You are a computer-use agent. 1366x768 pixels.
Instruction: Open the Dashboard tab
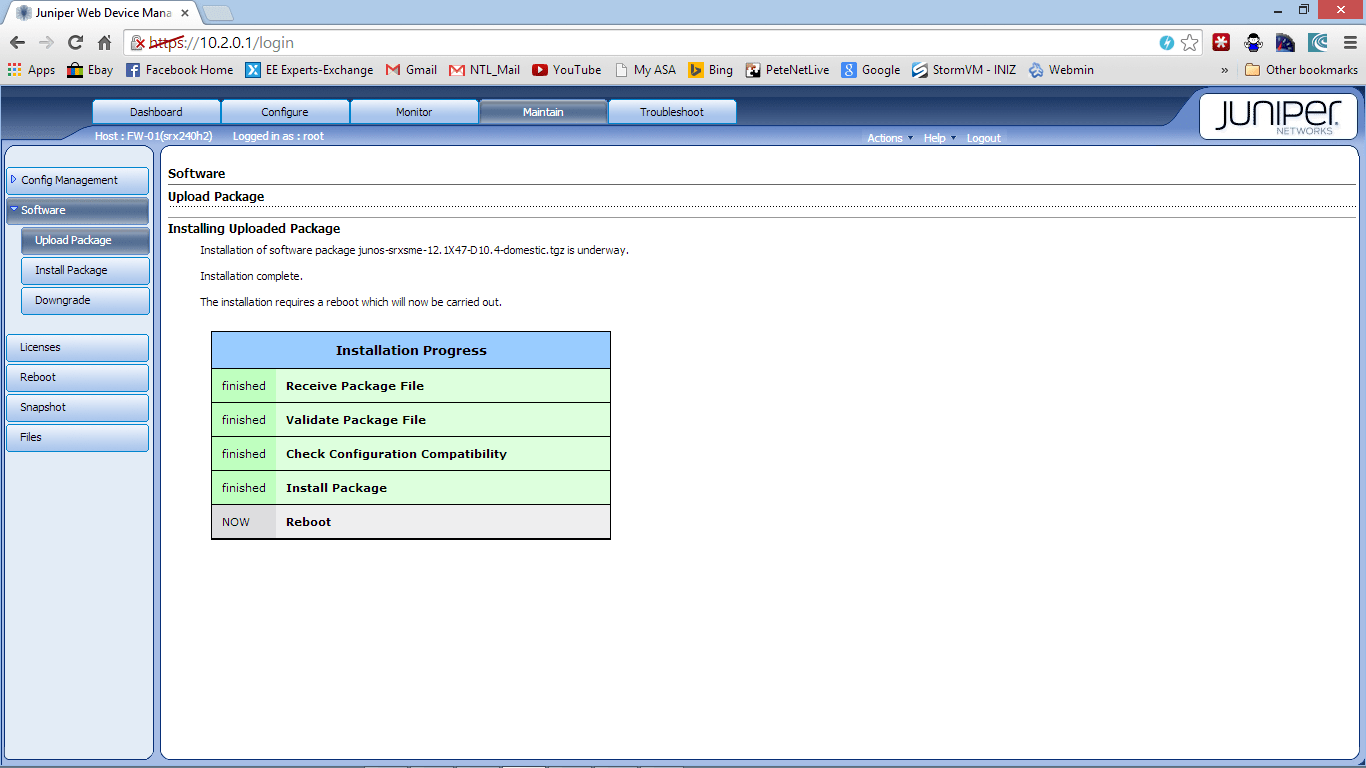156,111
